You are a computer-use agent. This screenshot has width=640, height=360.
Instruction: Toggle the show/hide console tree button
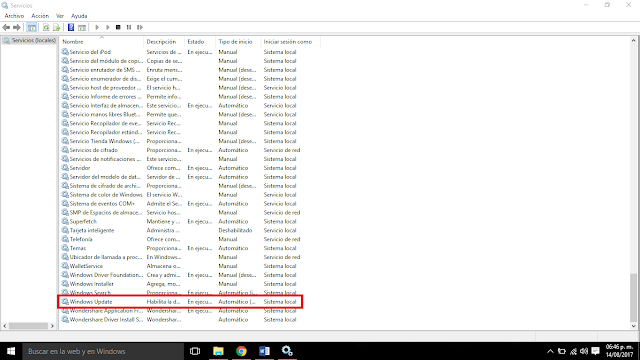31,27
